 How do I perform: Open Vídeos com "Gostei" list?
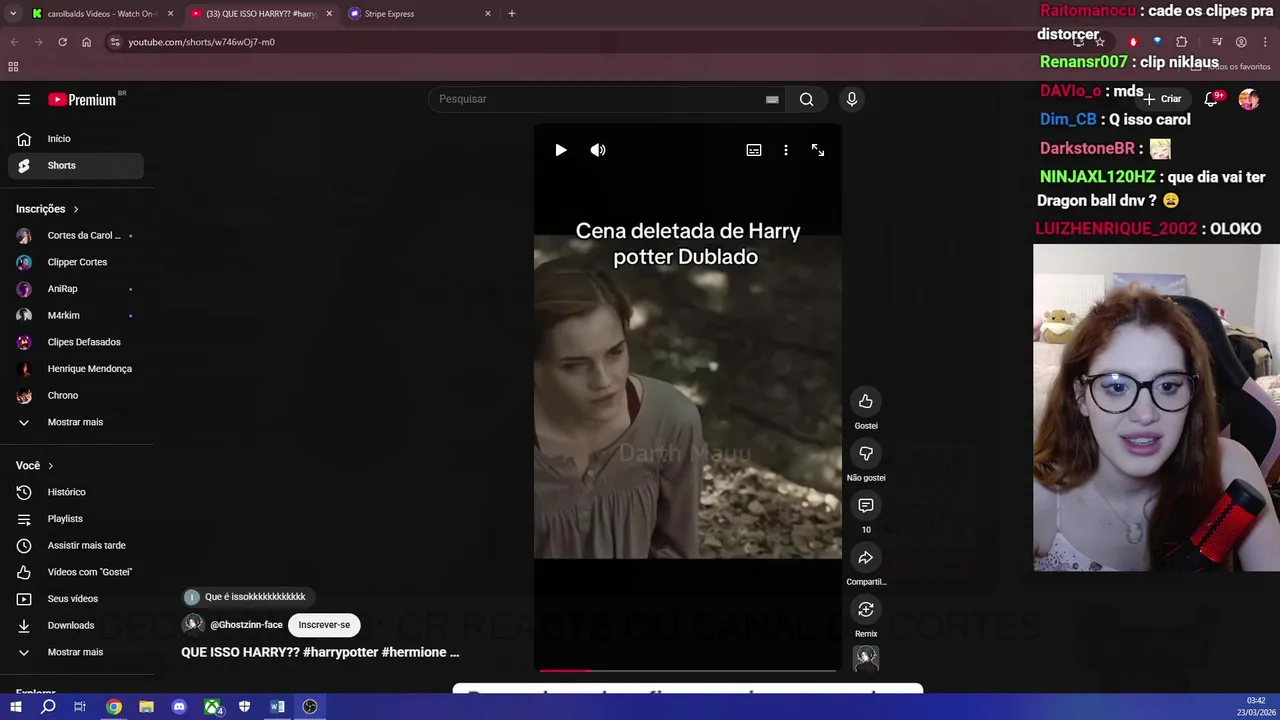click(x=76, y=572)
